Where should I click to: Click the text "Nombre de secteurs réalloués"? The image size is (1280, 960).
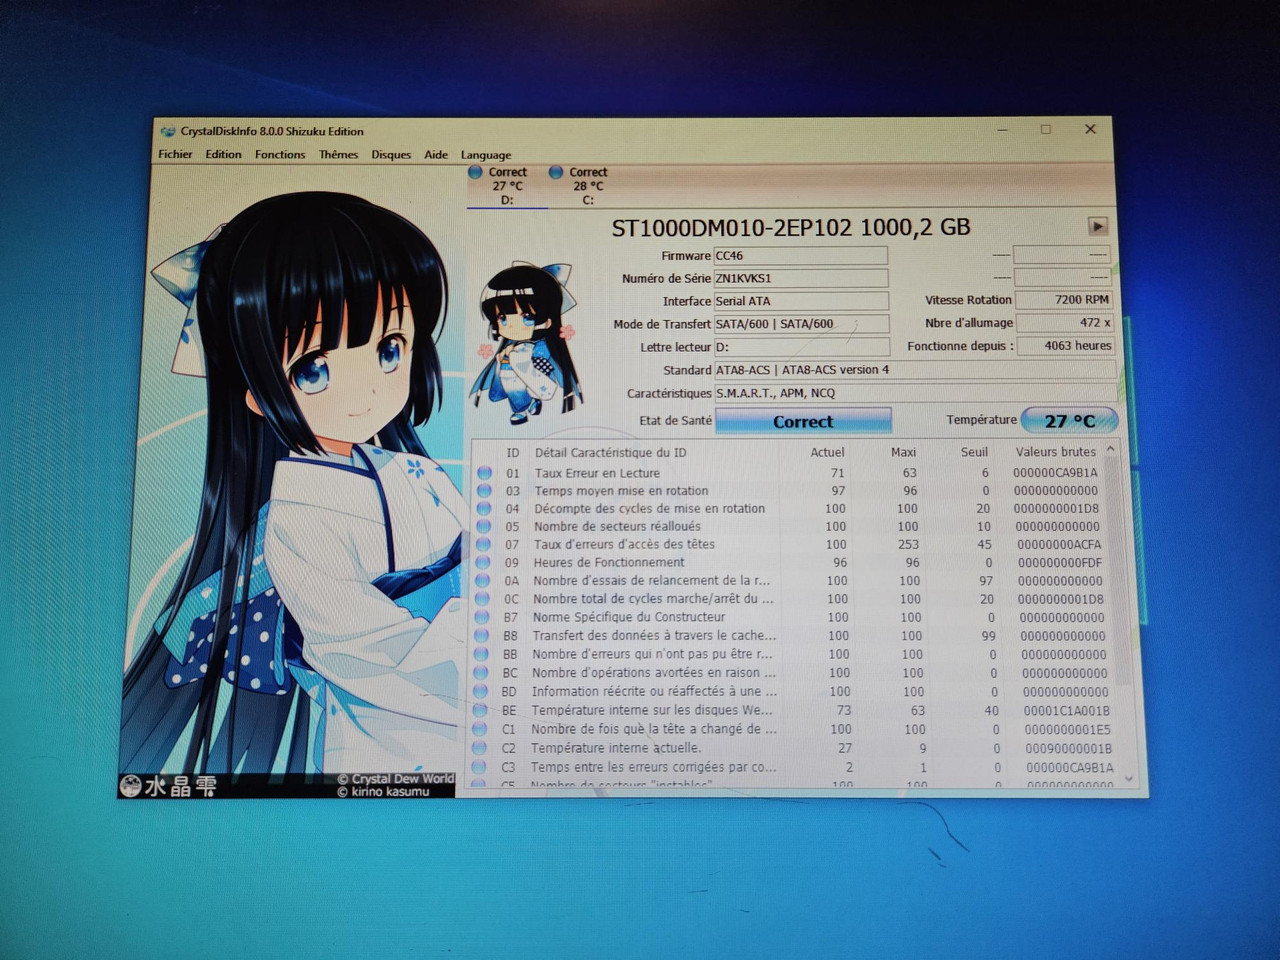[617, 527]
